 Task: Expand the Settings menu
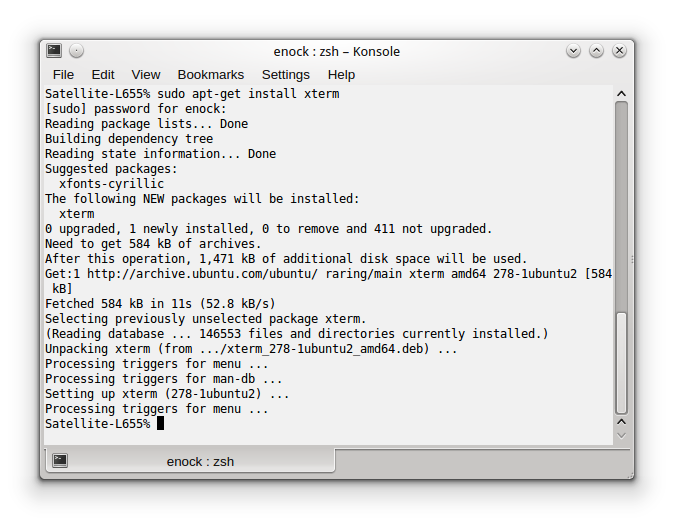click(x=286, y=75)
